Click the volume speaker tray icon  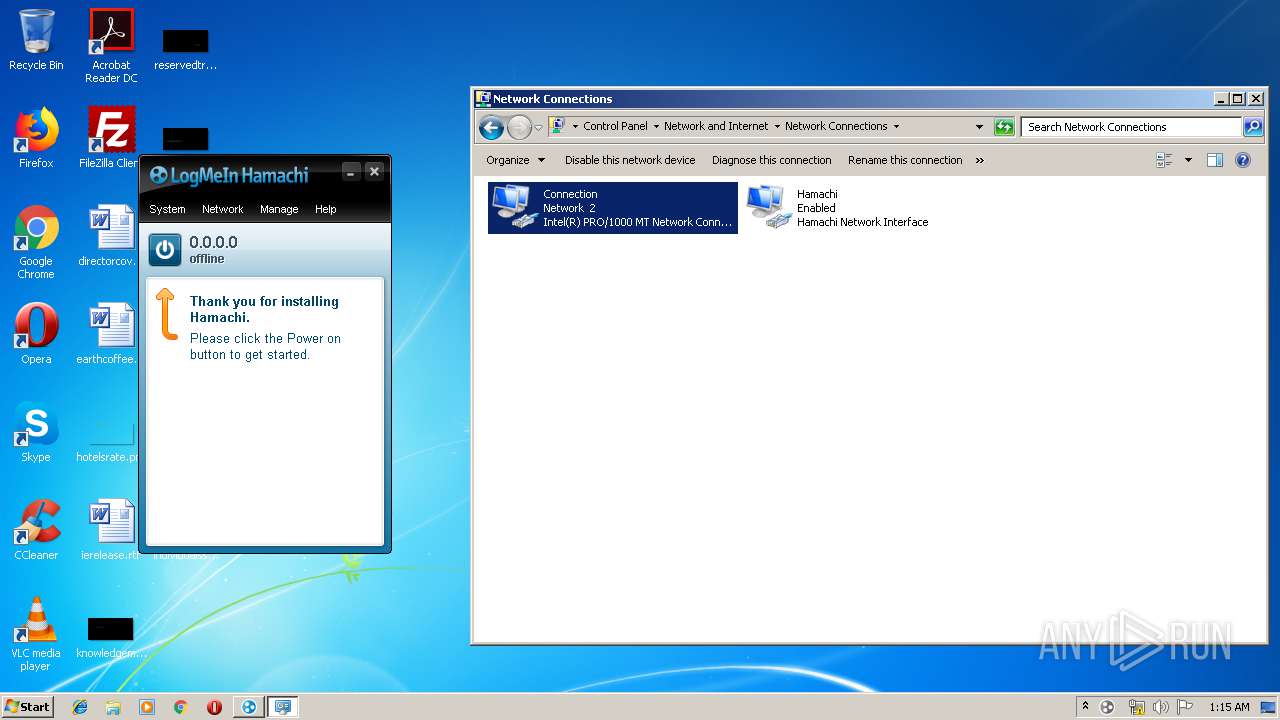pos(1160,707)
